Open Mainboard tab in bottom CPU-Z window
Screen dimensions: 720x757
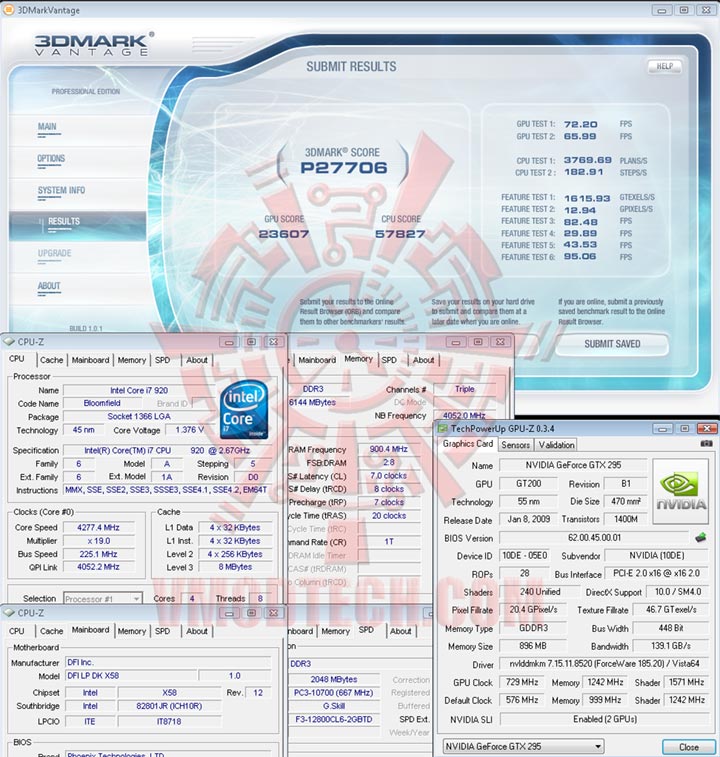(90, 630)
